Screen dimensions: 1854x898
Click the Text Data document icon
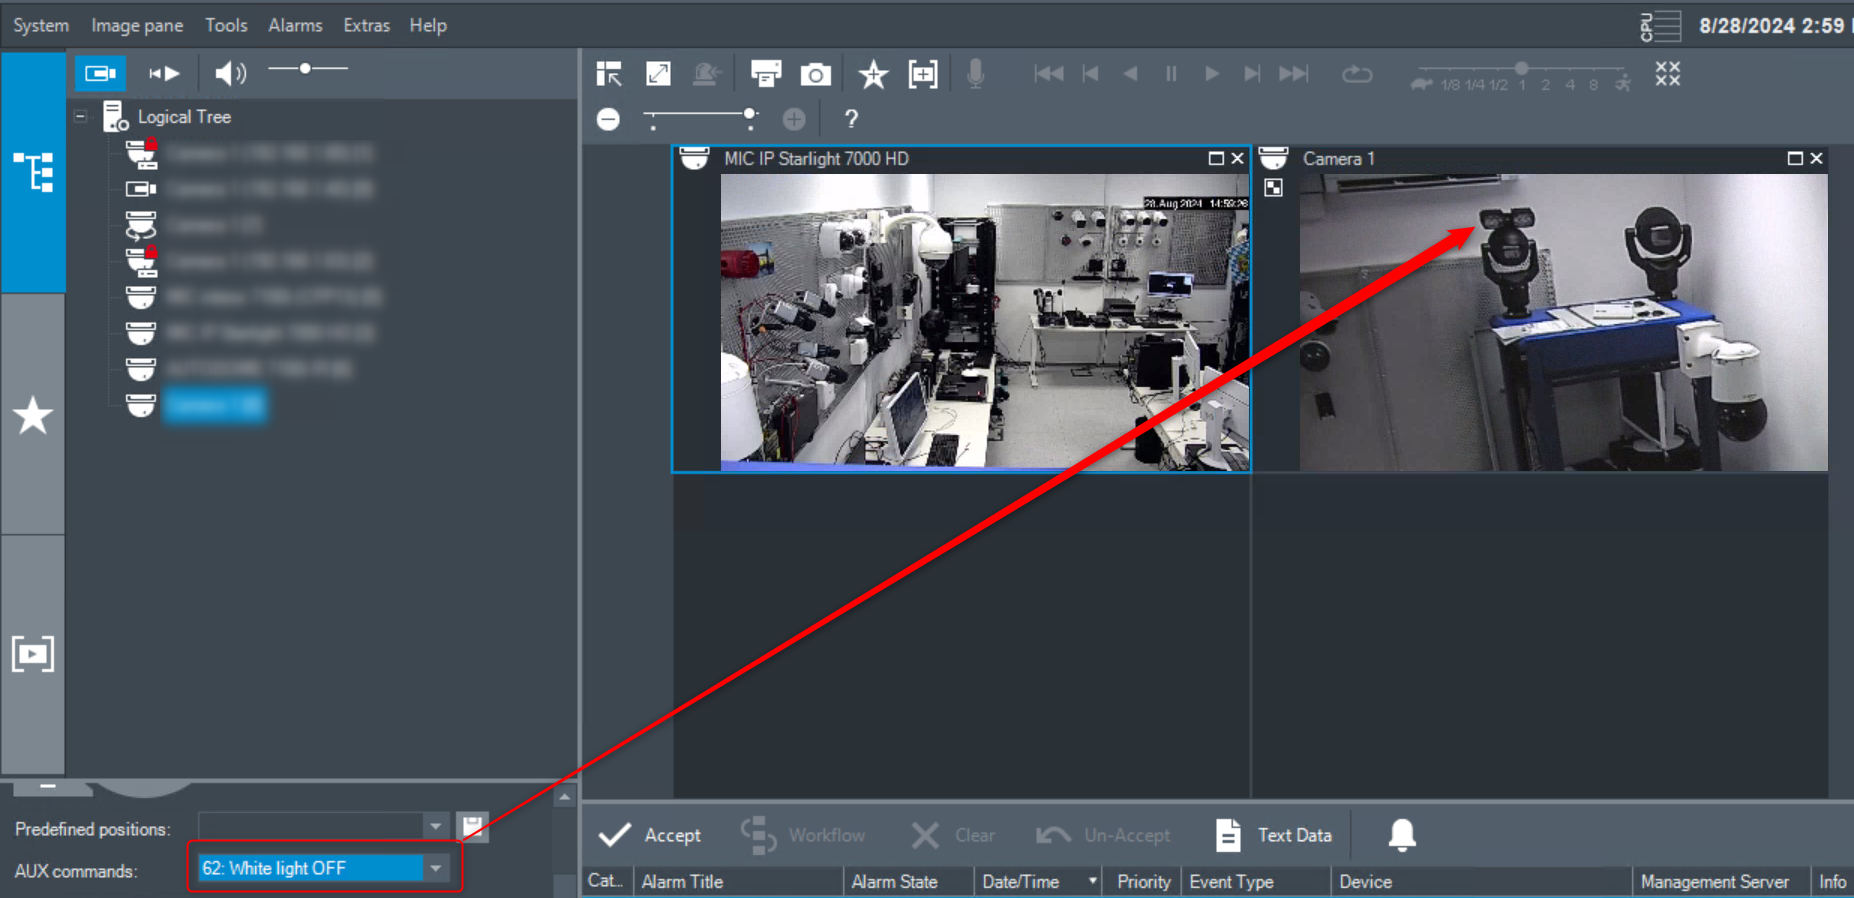[x=1228, y=835]
